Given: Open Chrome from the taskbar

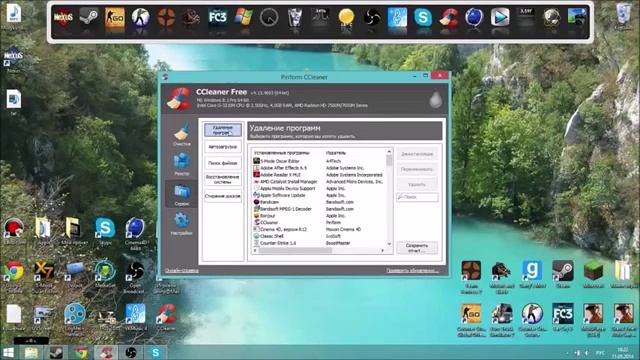Looking at the screenshot, I should coord(81,353).
